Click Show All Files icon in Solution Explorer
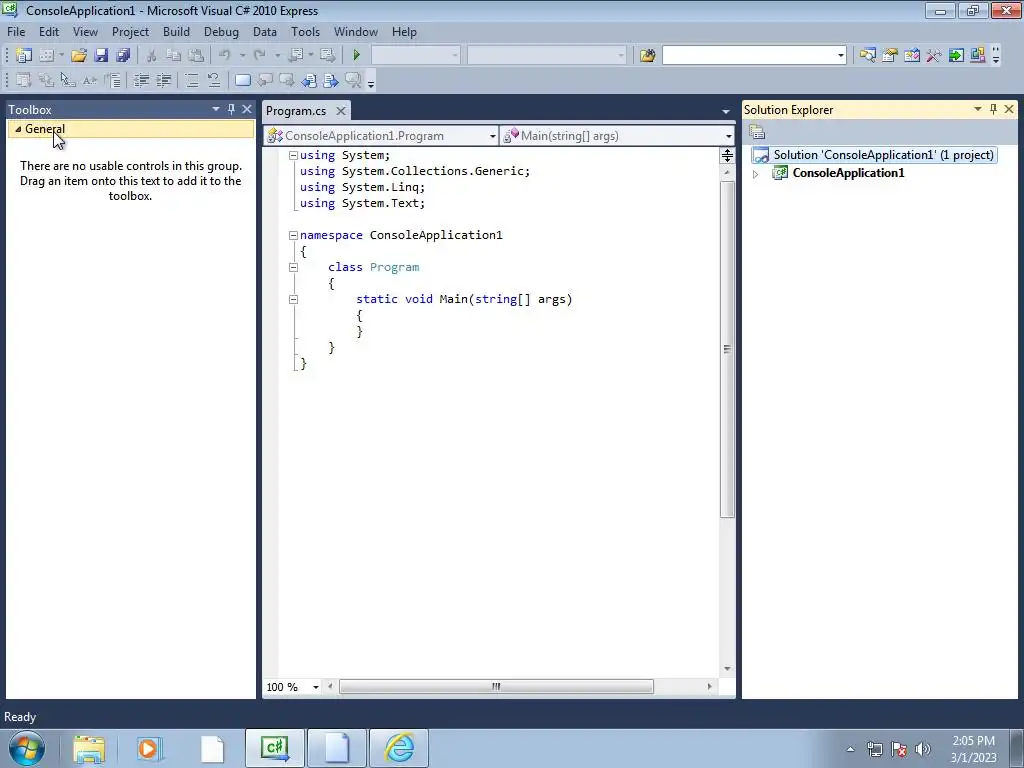 tap(757, 133)
